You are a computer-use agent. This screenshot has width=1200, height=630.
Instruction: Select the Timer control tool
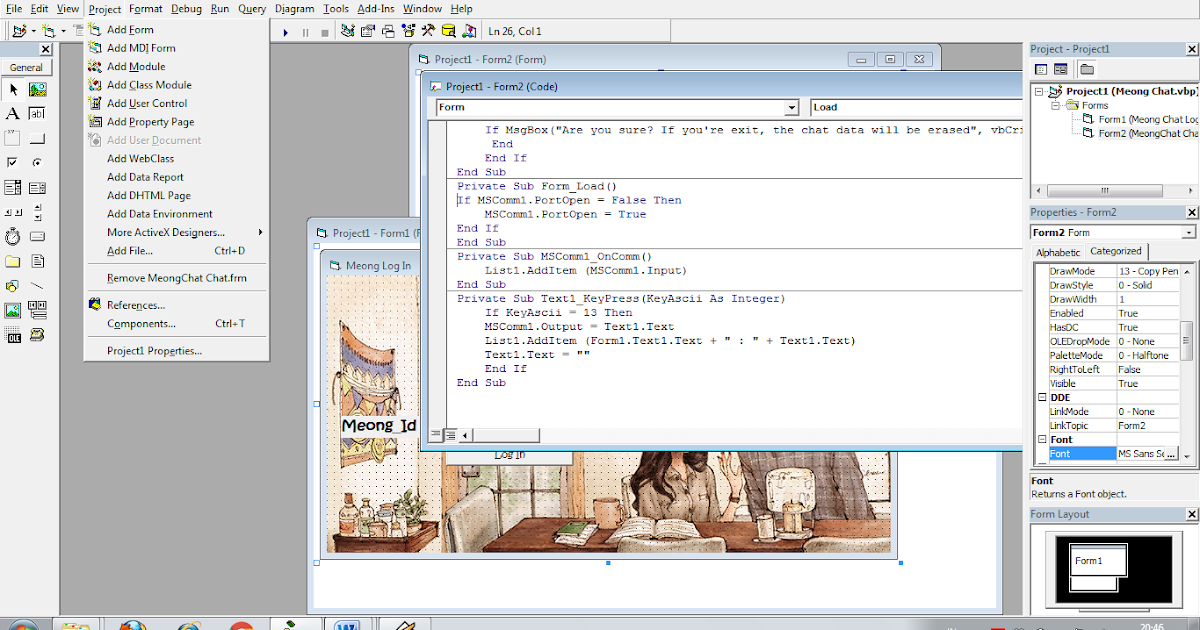[x=13, y=236]
